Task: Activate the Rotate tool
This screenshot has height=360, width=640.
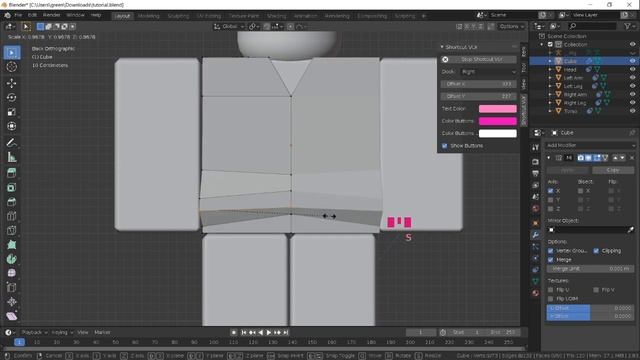Action: (x=11, y=98)
